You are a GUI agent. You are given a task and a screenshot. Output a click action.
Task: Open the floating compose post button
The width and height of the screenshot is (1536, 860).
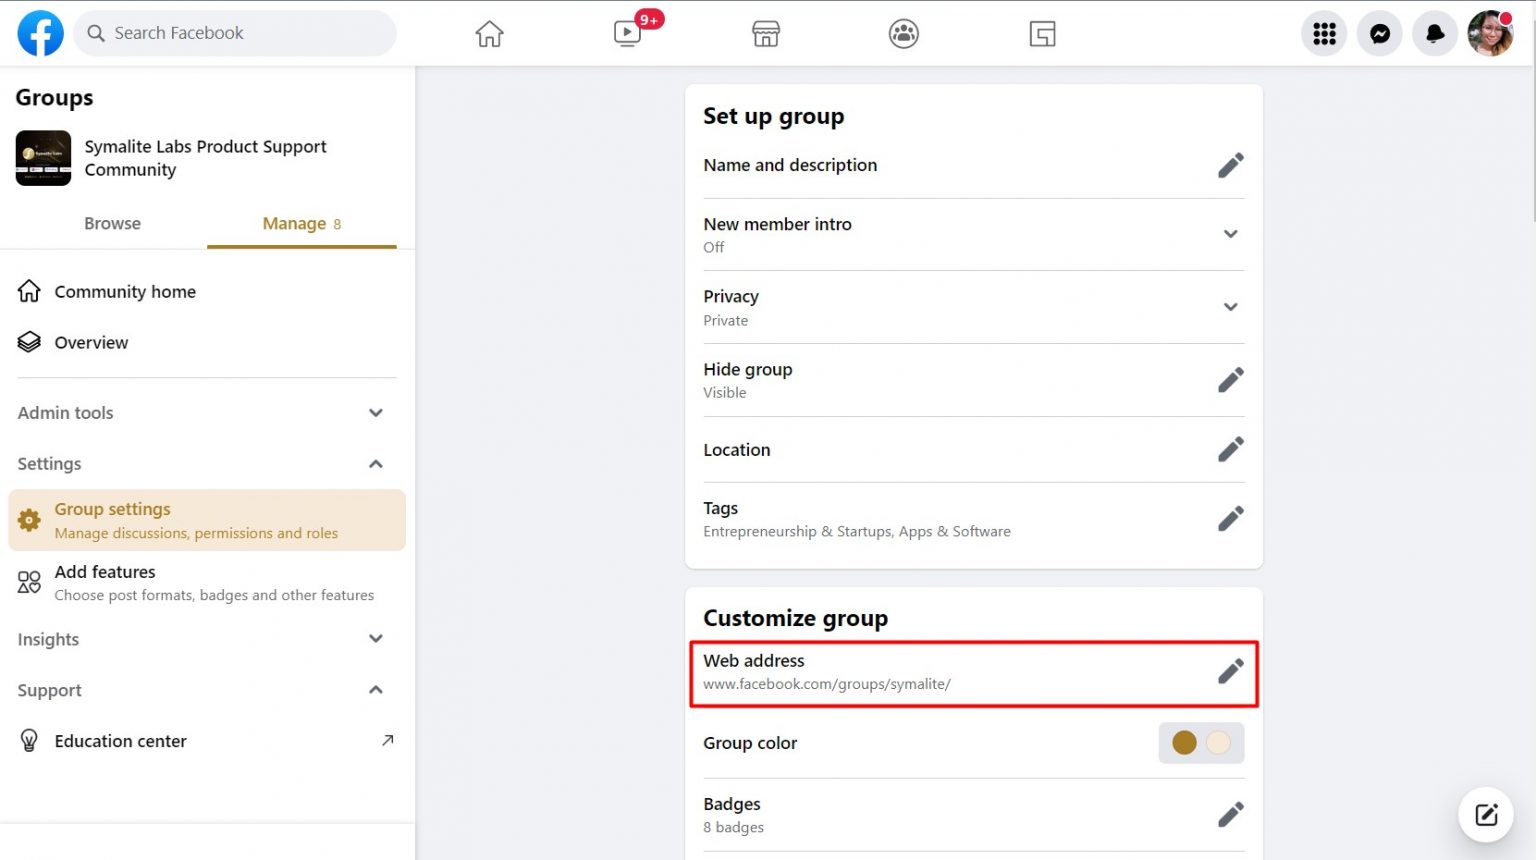pyautogui.click(x=1485, y=814)
